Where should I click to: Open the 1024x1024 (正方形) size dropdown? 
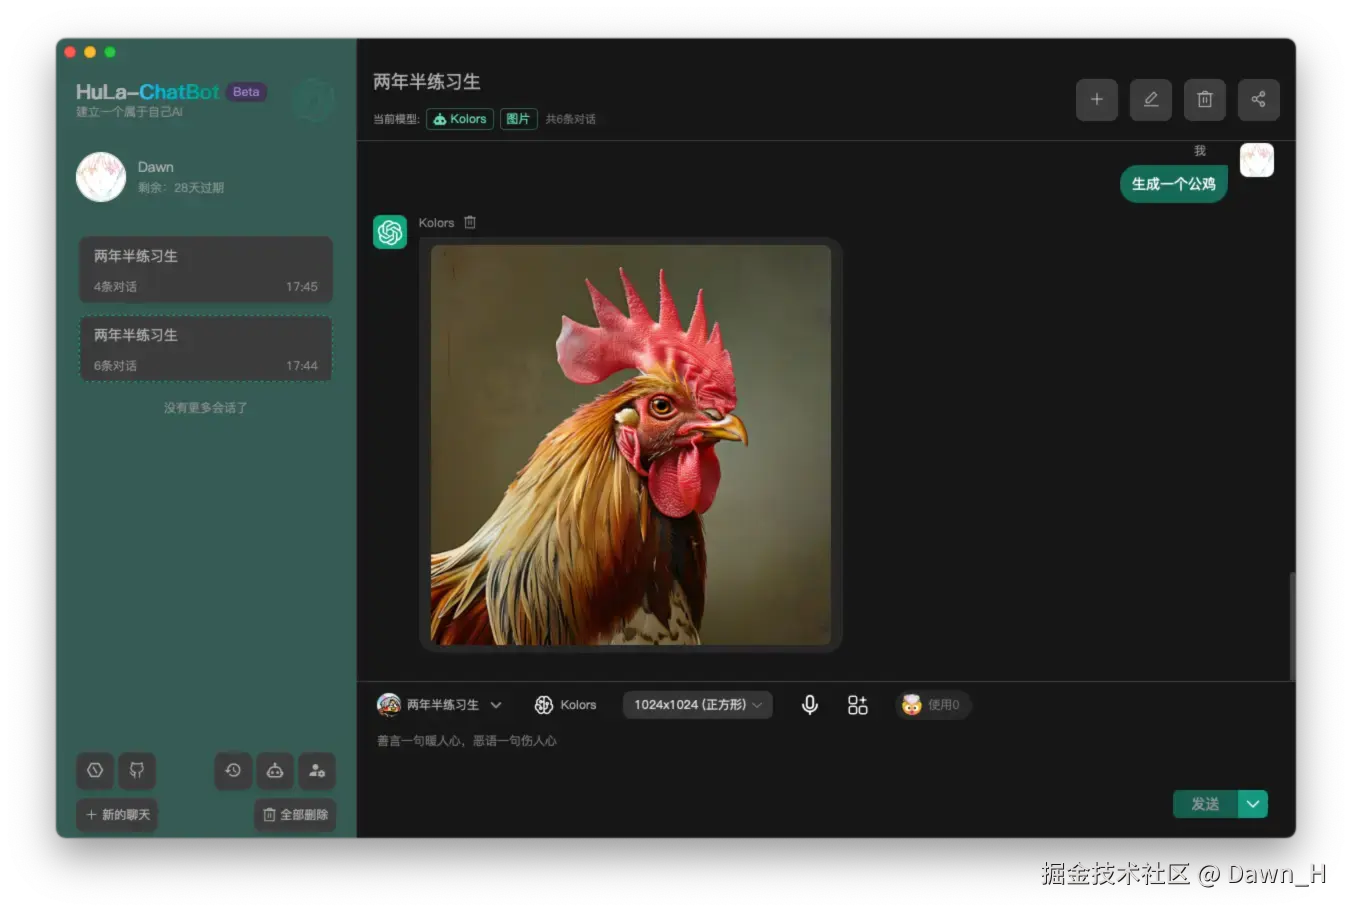[x=697, y=705]
